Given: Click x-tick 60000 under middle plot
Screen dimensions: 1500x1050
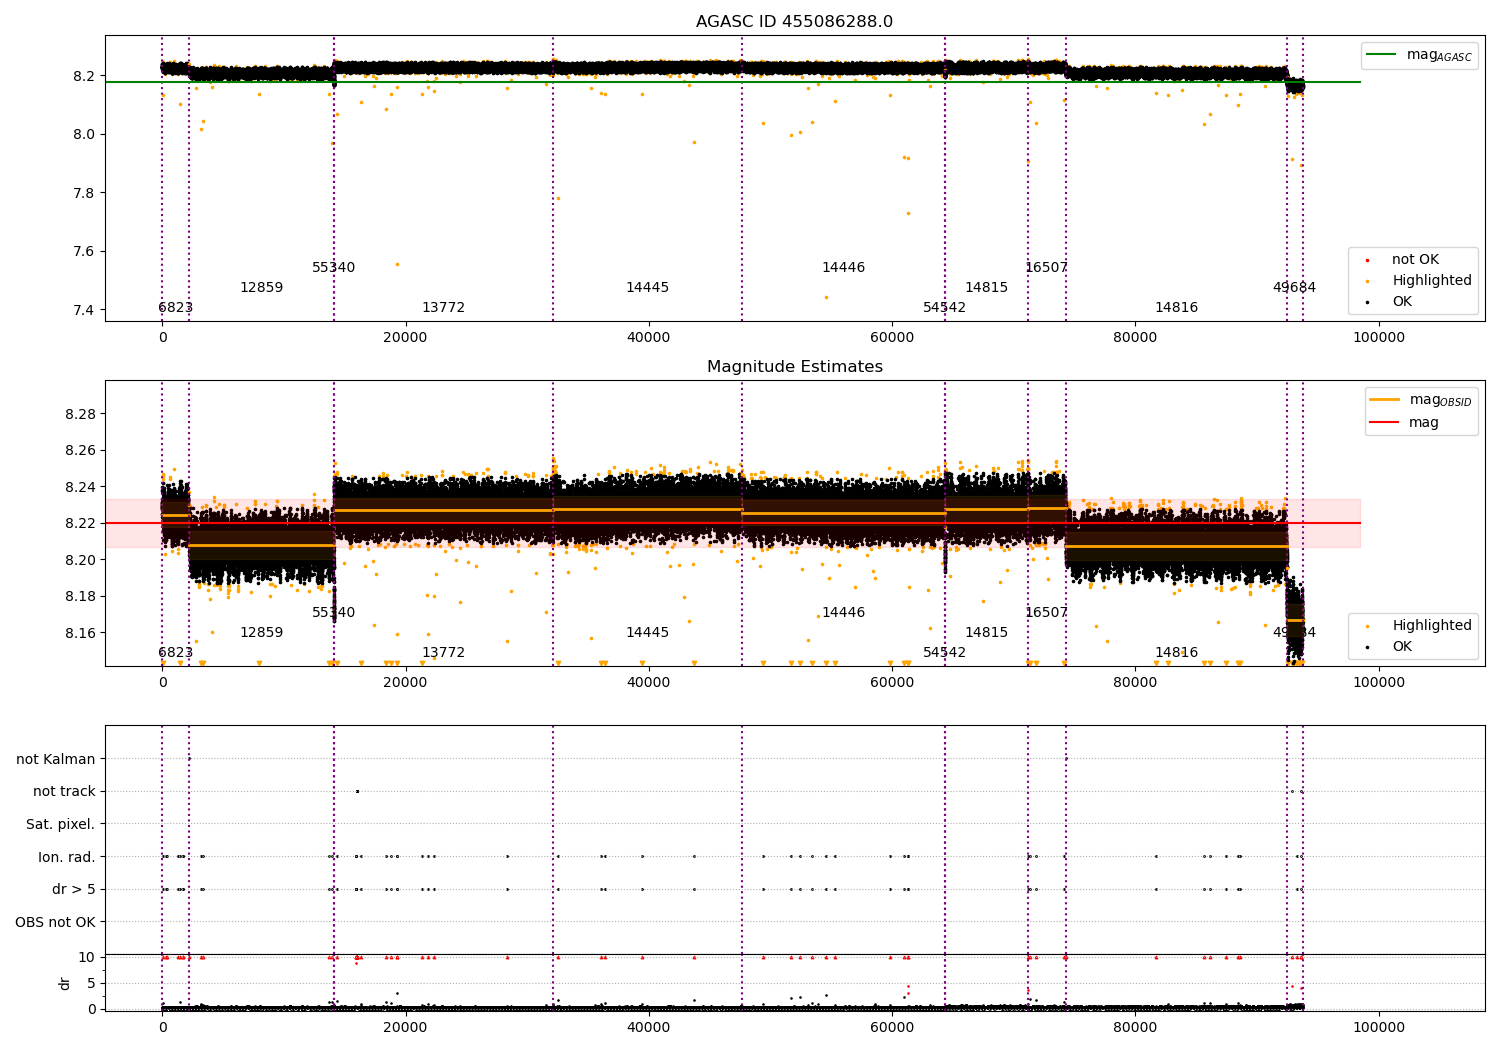Looking at the screenshot, I should coord(891,682).
